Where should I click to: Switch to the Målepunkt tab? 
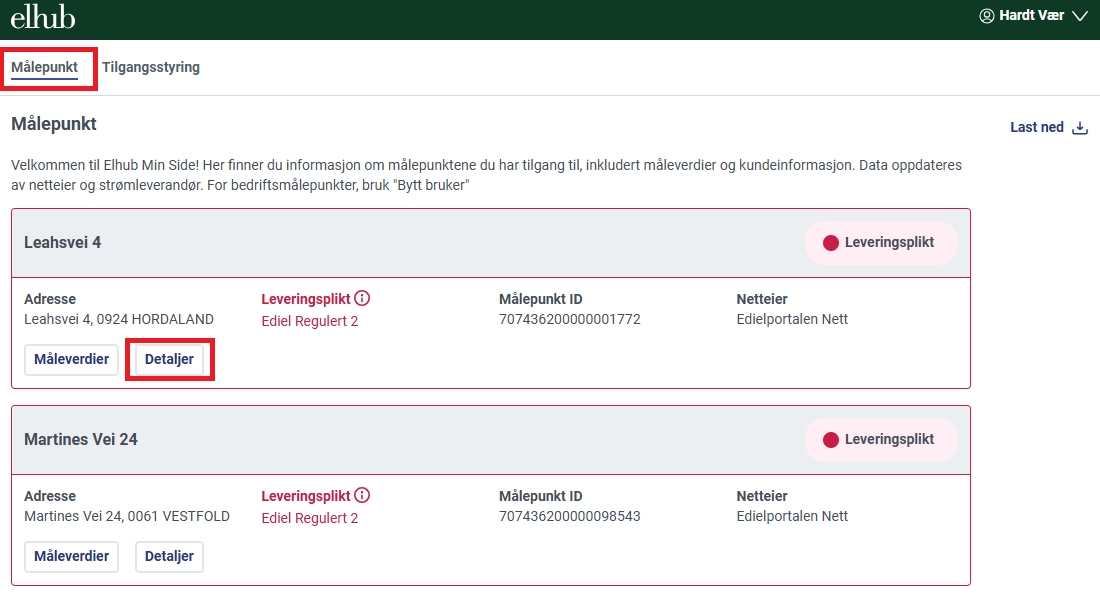(x=44, y=67)
